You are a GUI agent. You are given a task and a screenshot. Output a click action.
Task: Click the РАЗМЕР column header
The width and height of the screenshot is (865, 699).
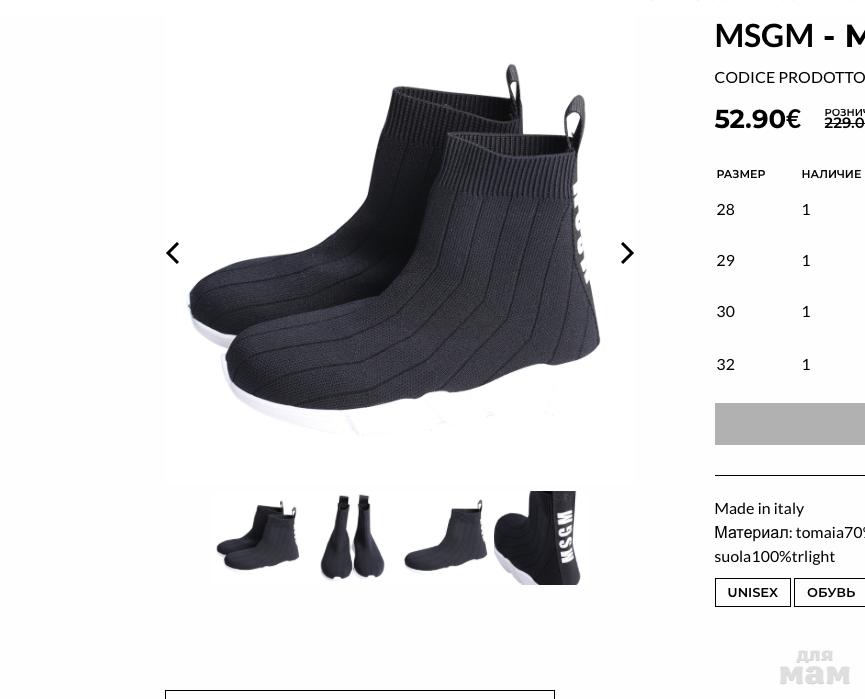(741, 174)
